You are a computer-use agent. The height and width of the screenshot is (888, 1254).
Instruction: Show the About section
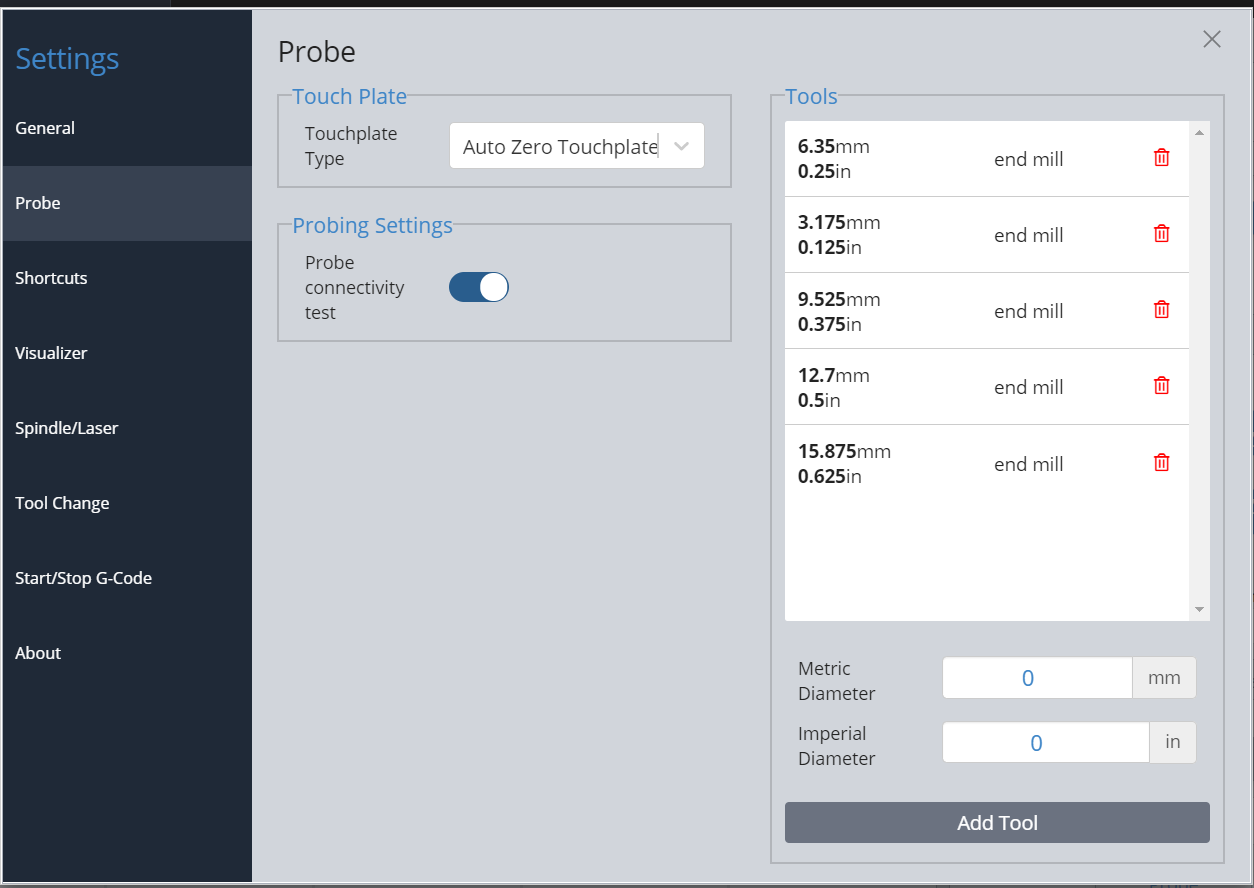(38, 653)
